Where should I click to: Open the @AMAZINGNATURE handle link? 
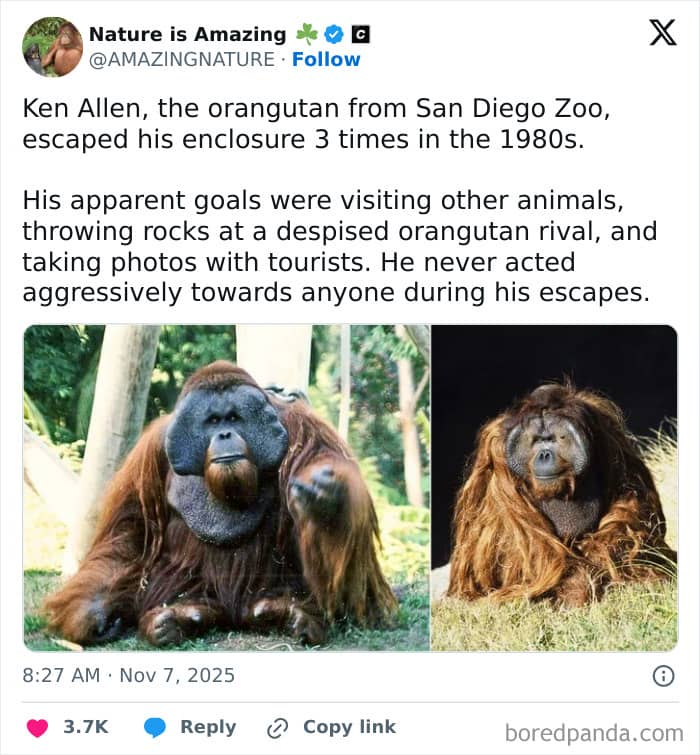click(x=181, y=59)
